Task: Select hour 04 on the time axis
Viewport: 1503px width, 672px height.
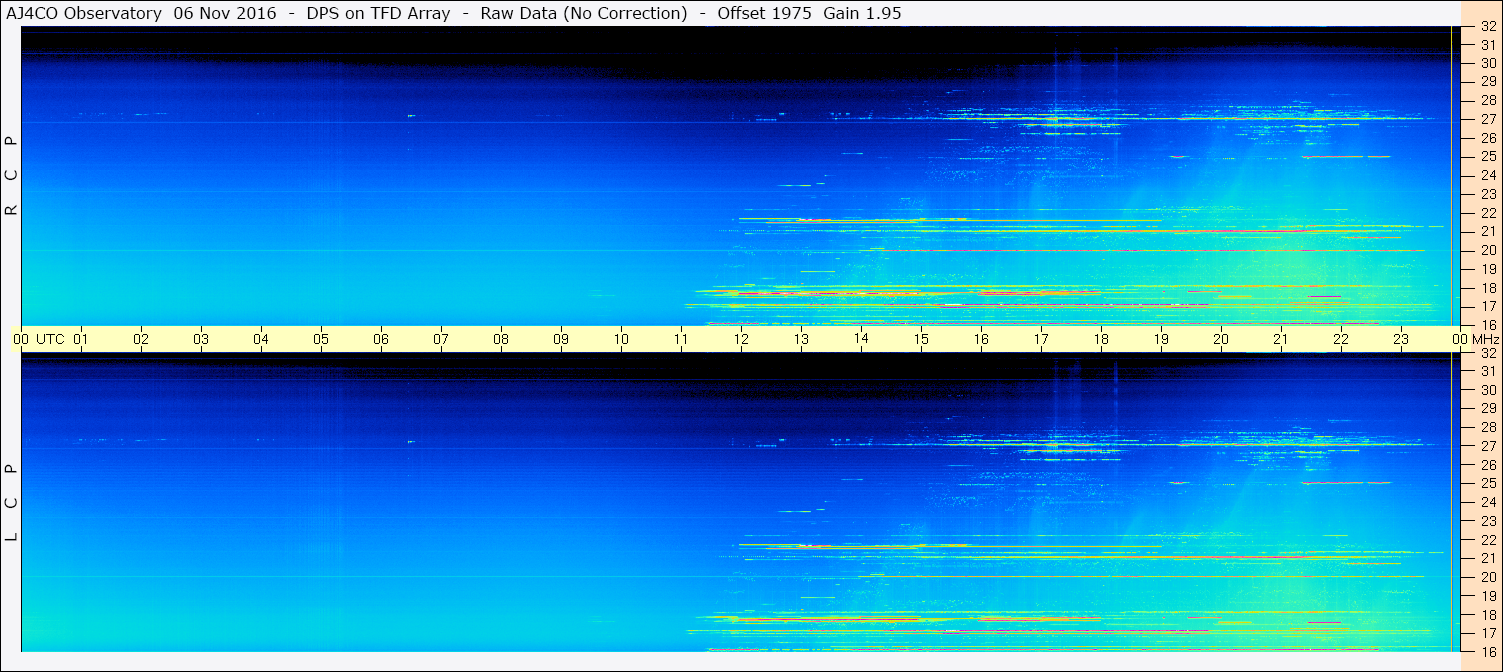Action: (261, 339)
